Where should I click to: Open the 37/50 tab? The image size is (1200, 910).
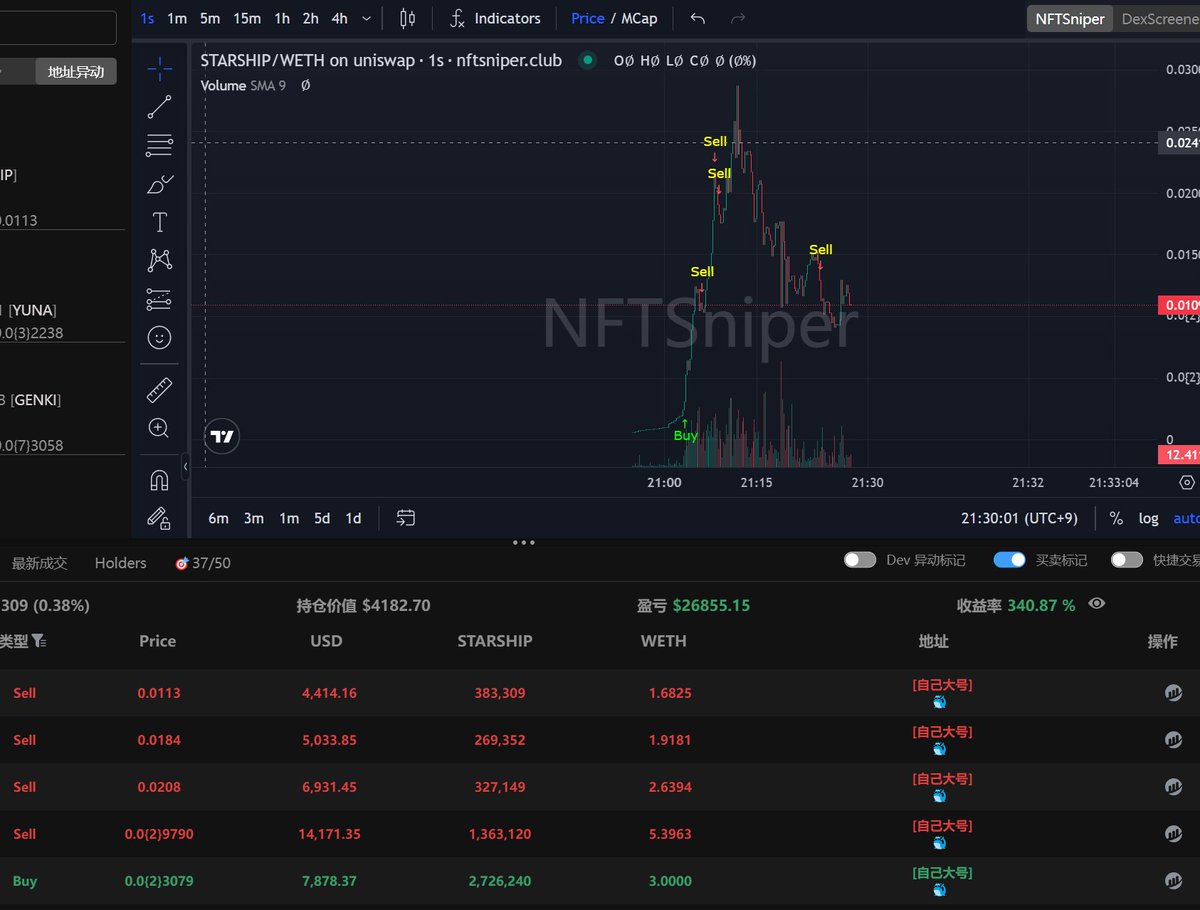[x=202, y=563]
